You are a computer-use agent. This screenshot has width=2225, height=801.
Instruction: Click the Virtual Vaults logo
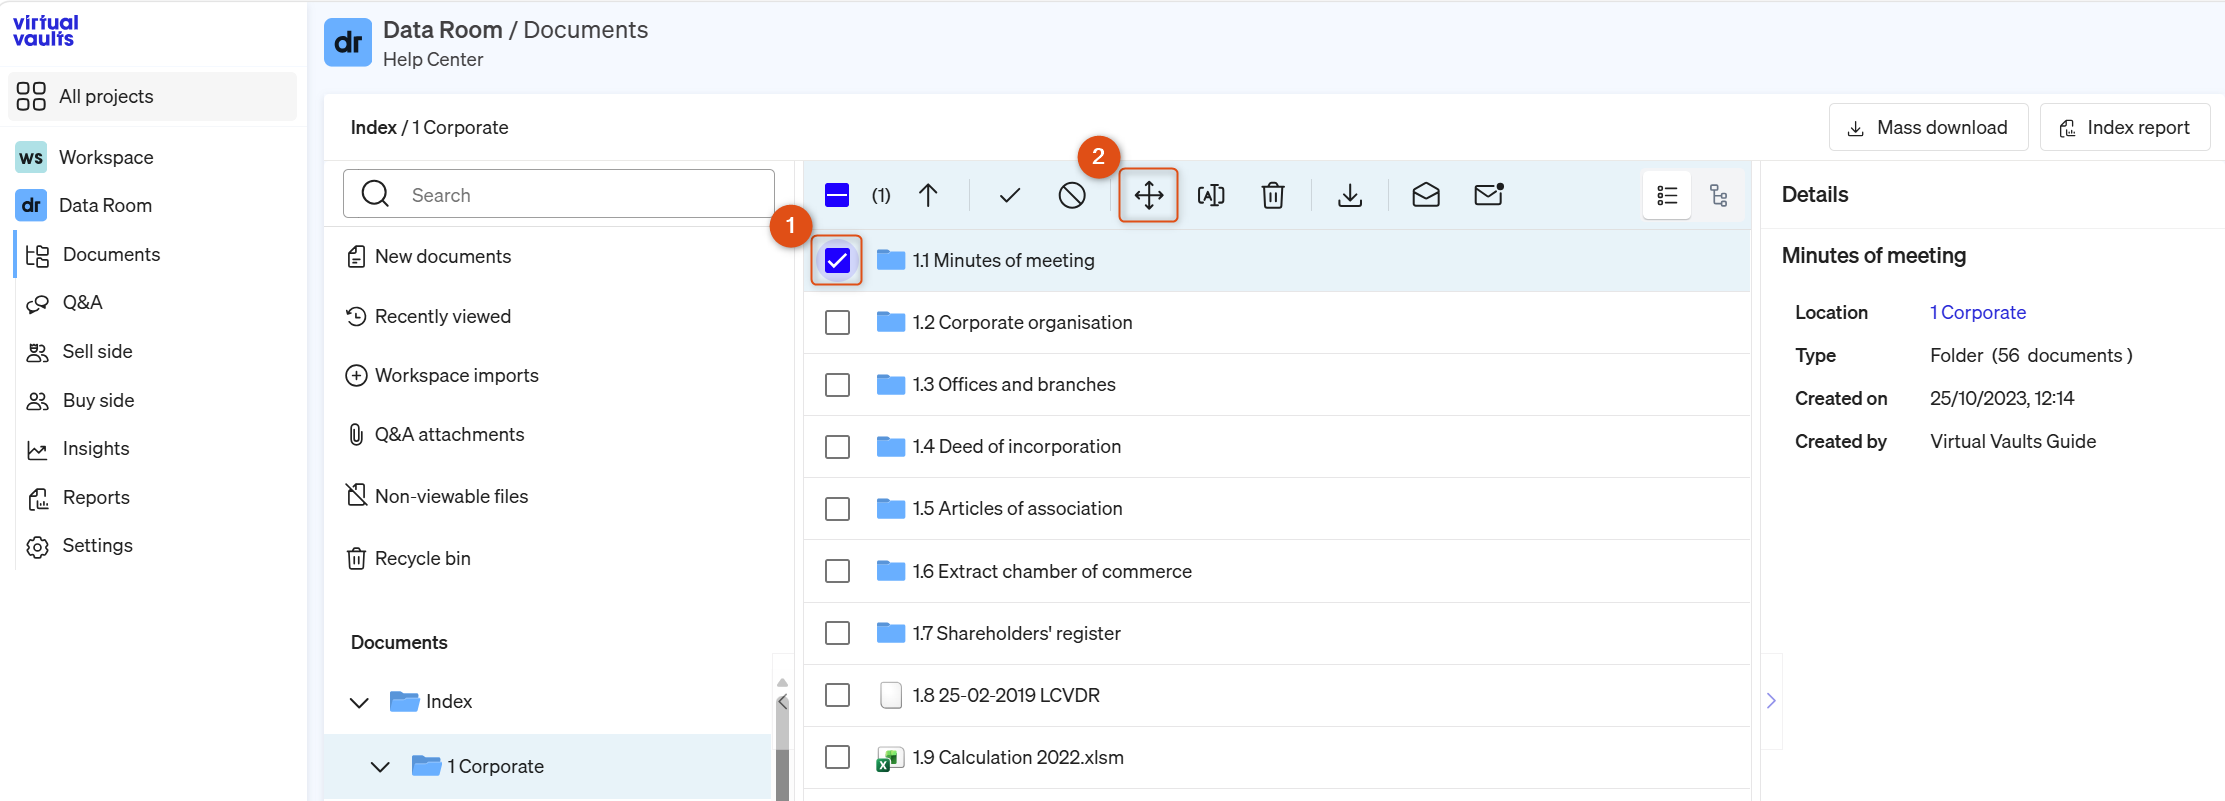[x=45, y=31]
